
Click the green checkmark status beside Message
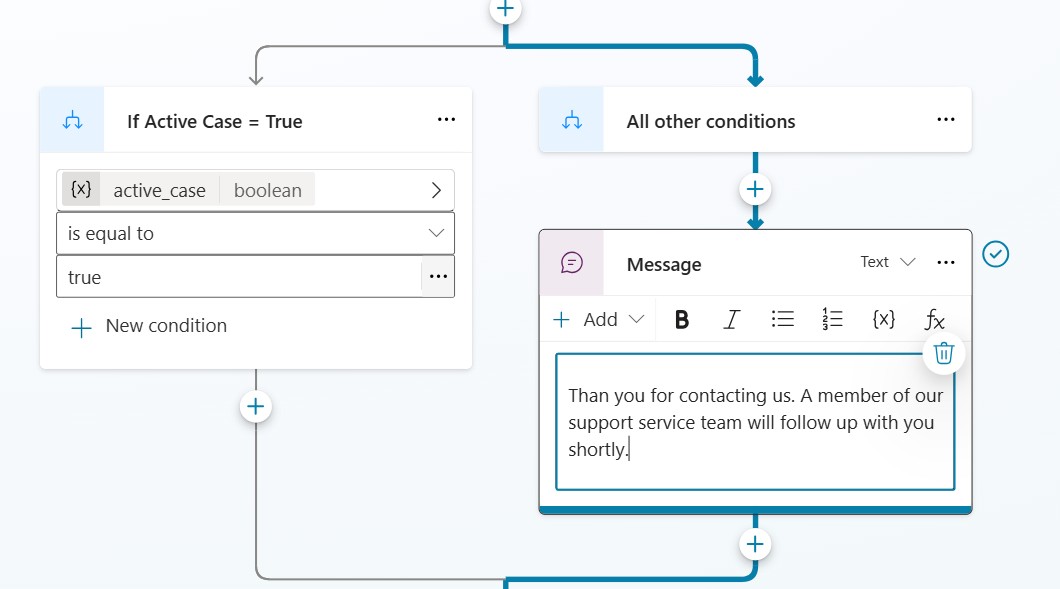pos(995,254)
